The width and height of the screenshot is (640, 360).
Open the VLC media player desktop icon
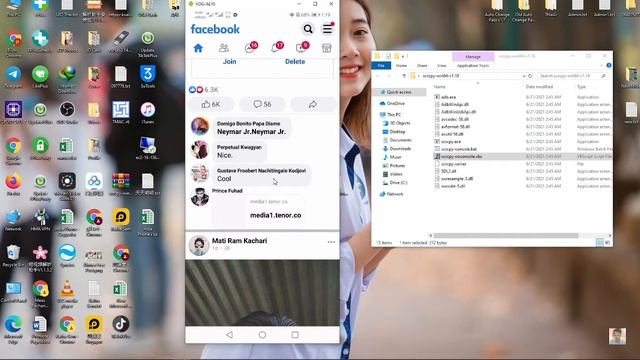coord(67,293)
